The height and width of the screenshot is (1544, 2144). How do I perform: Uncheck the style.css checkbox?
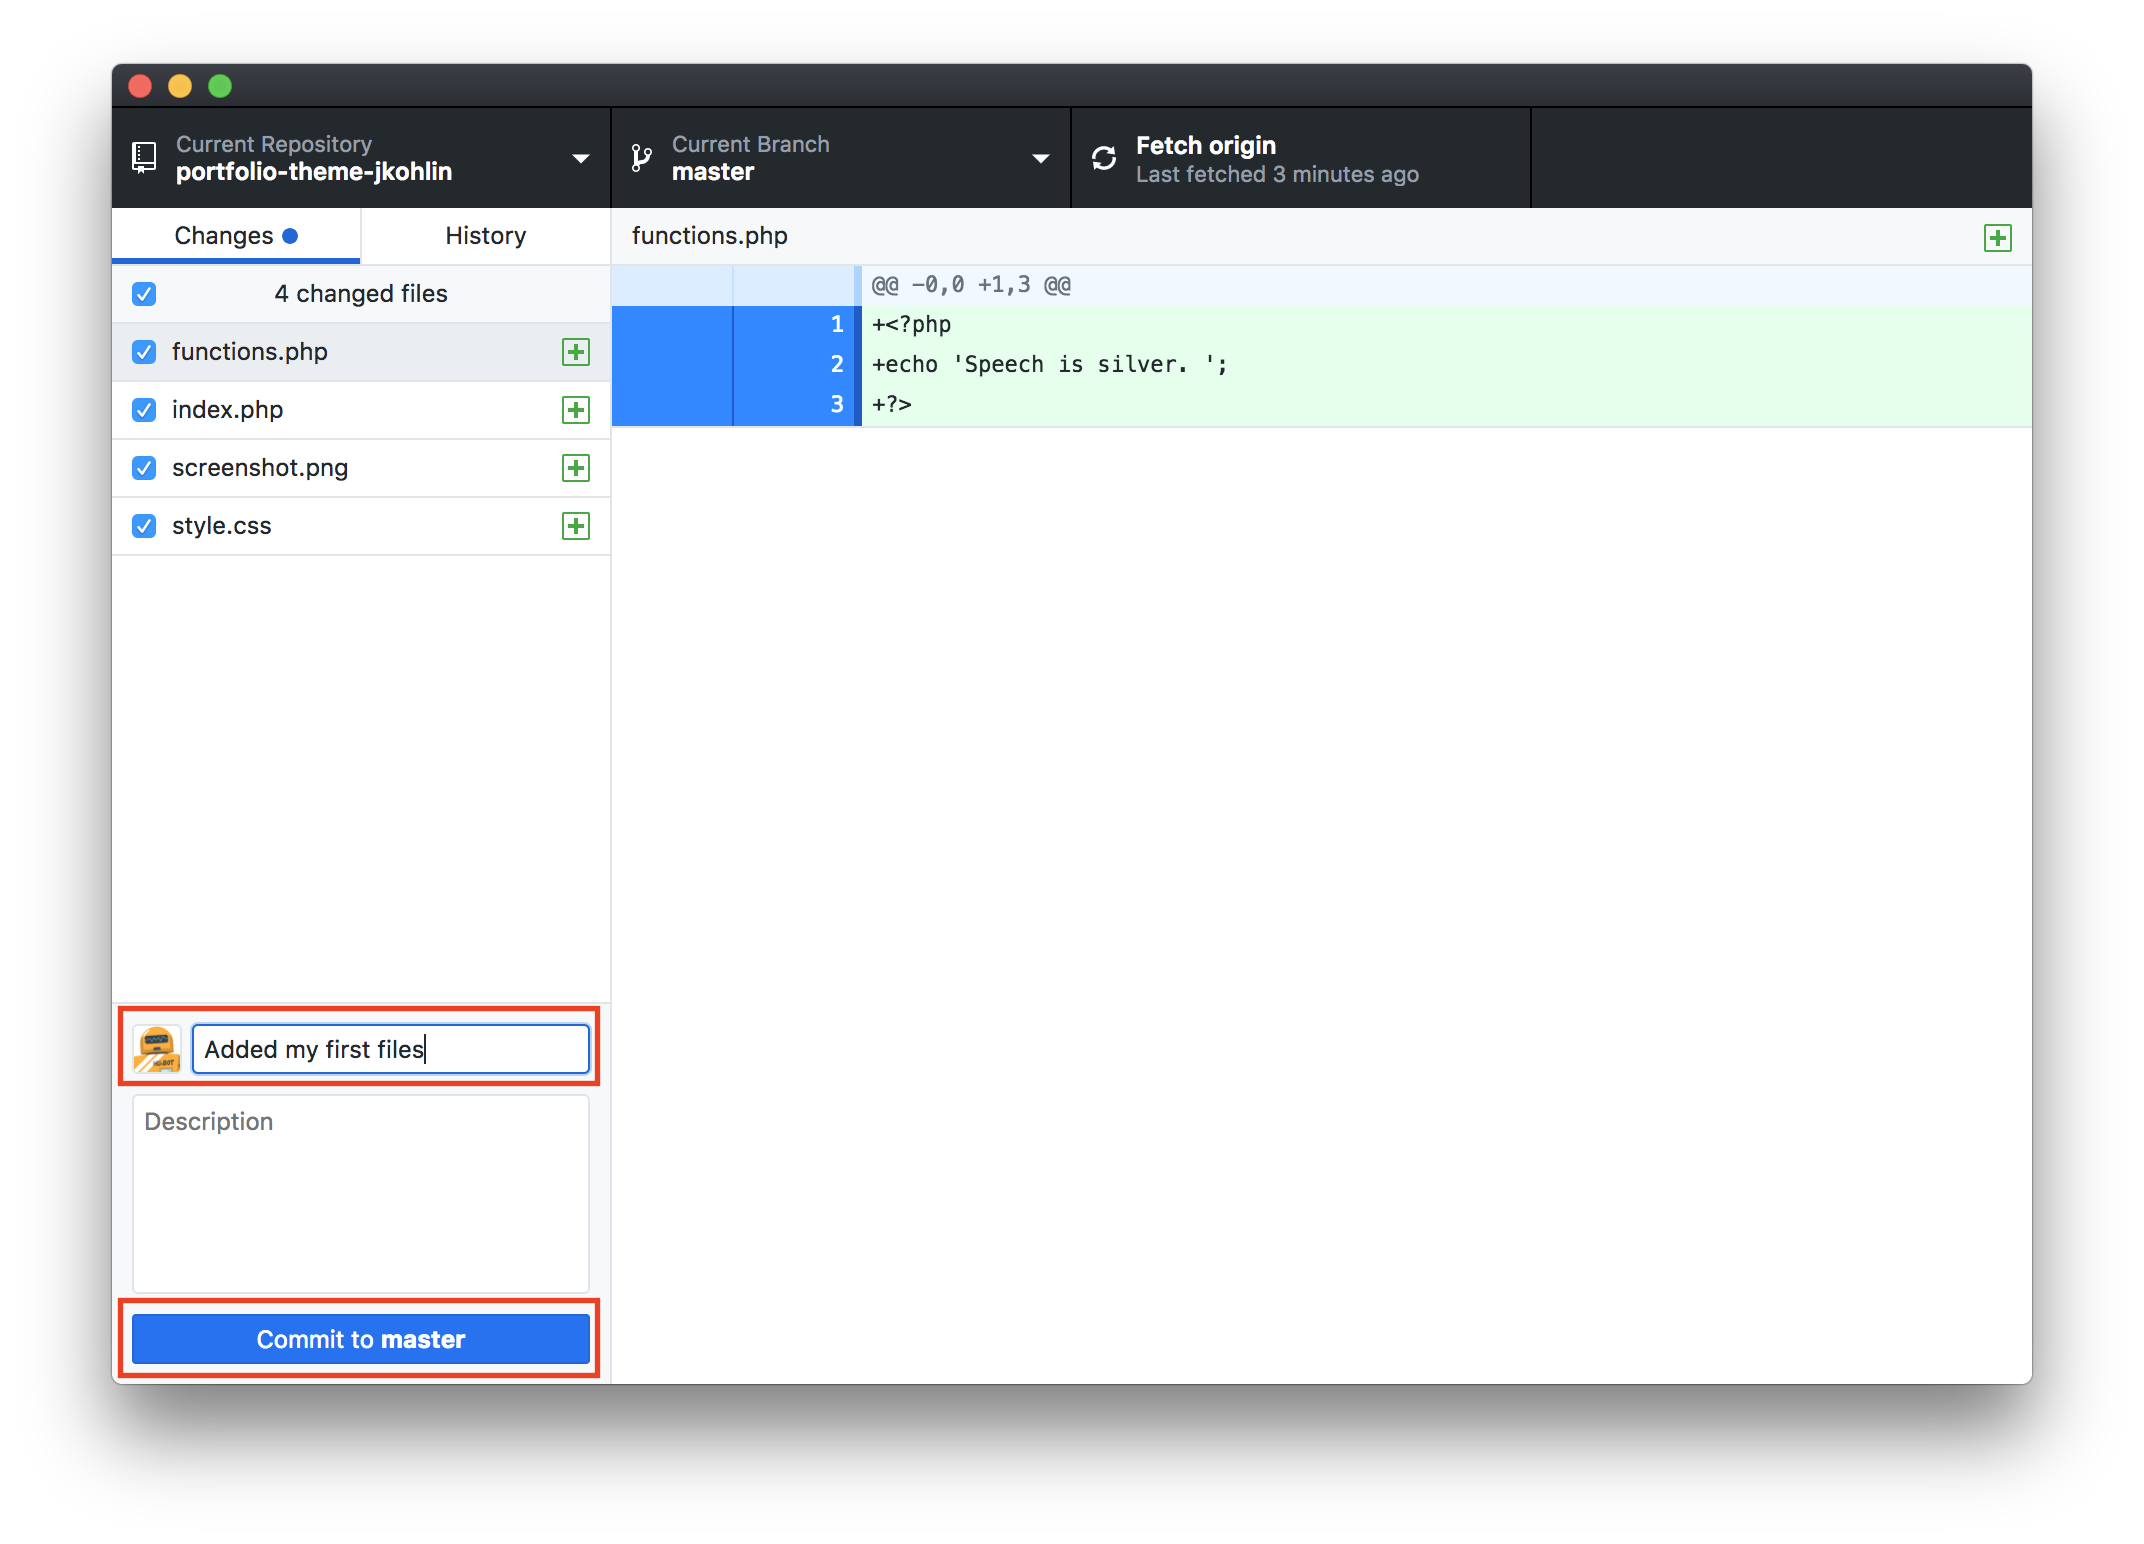pos(144,526)
